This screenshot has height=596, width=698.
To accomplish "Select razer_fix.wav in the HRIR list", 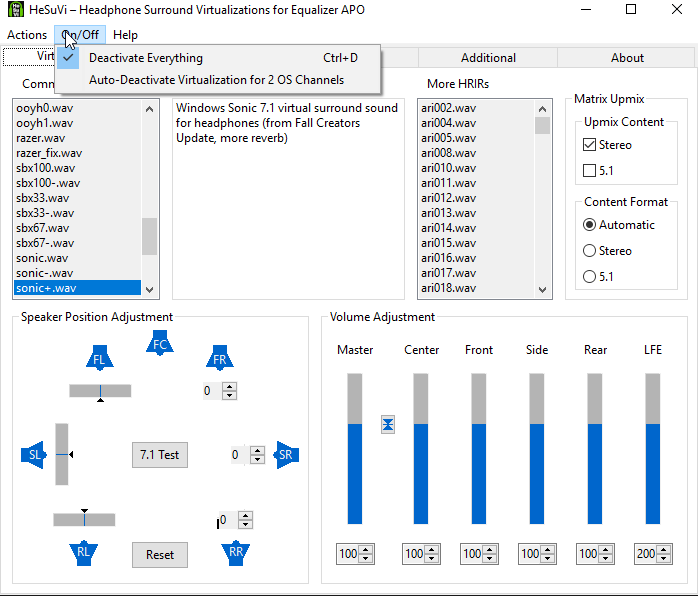I will pyautogui.click(x=77, y=153).
